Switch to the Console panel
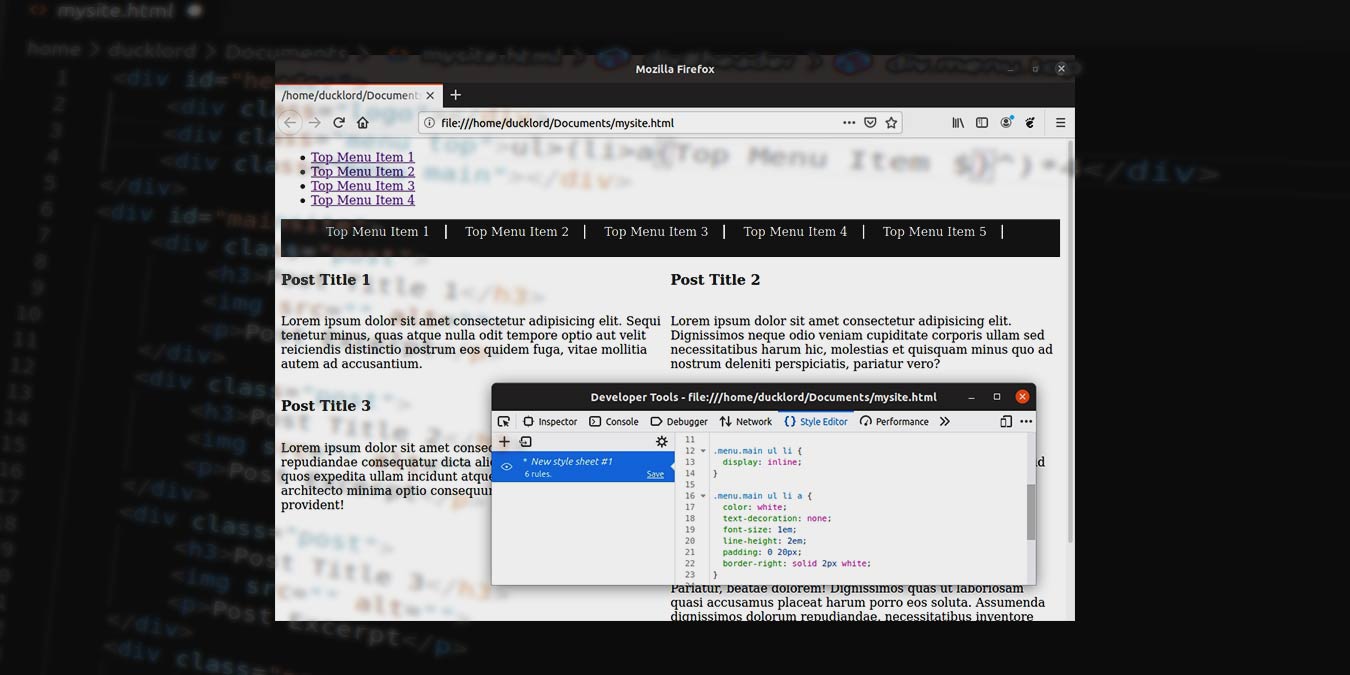1350x675 pixels. (613, 421)
